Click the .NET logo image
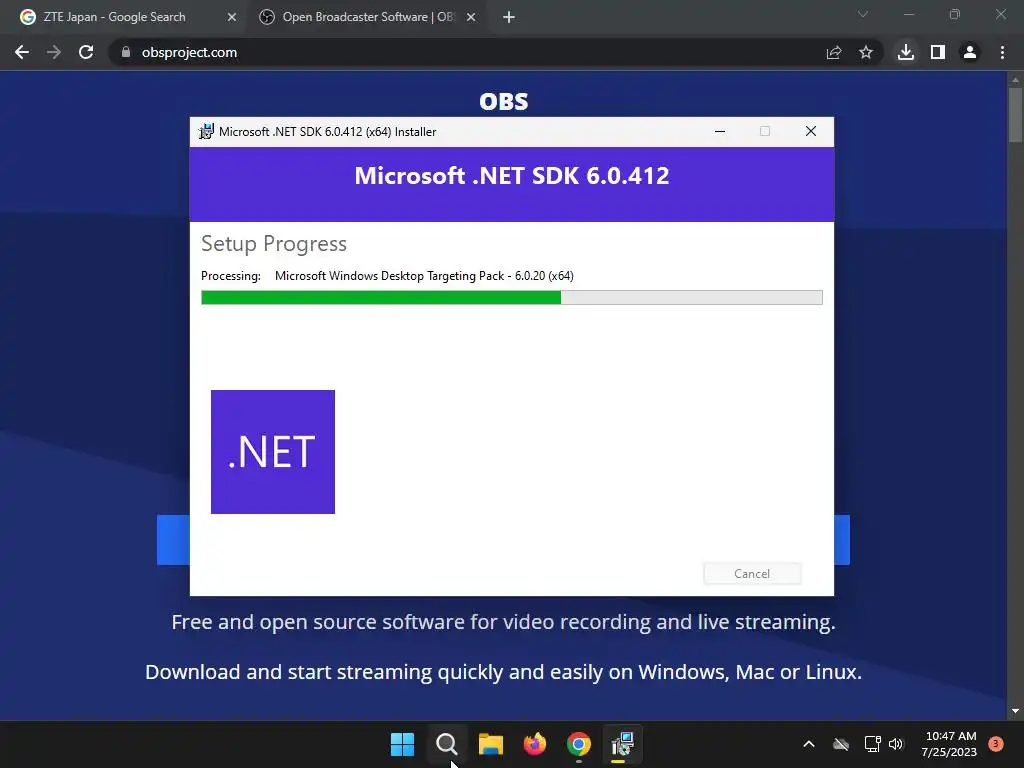The image size is (1024, 768). tap(273, 452)
